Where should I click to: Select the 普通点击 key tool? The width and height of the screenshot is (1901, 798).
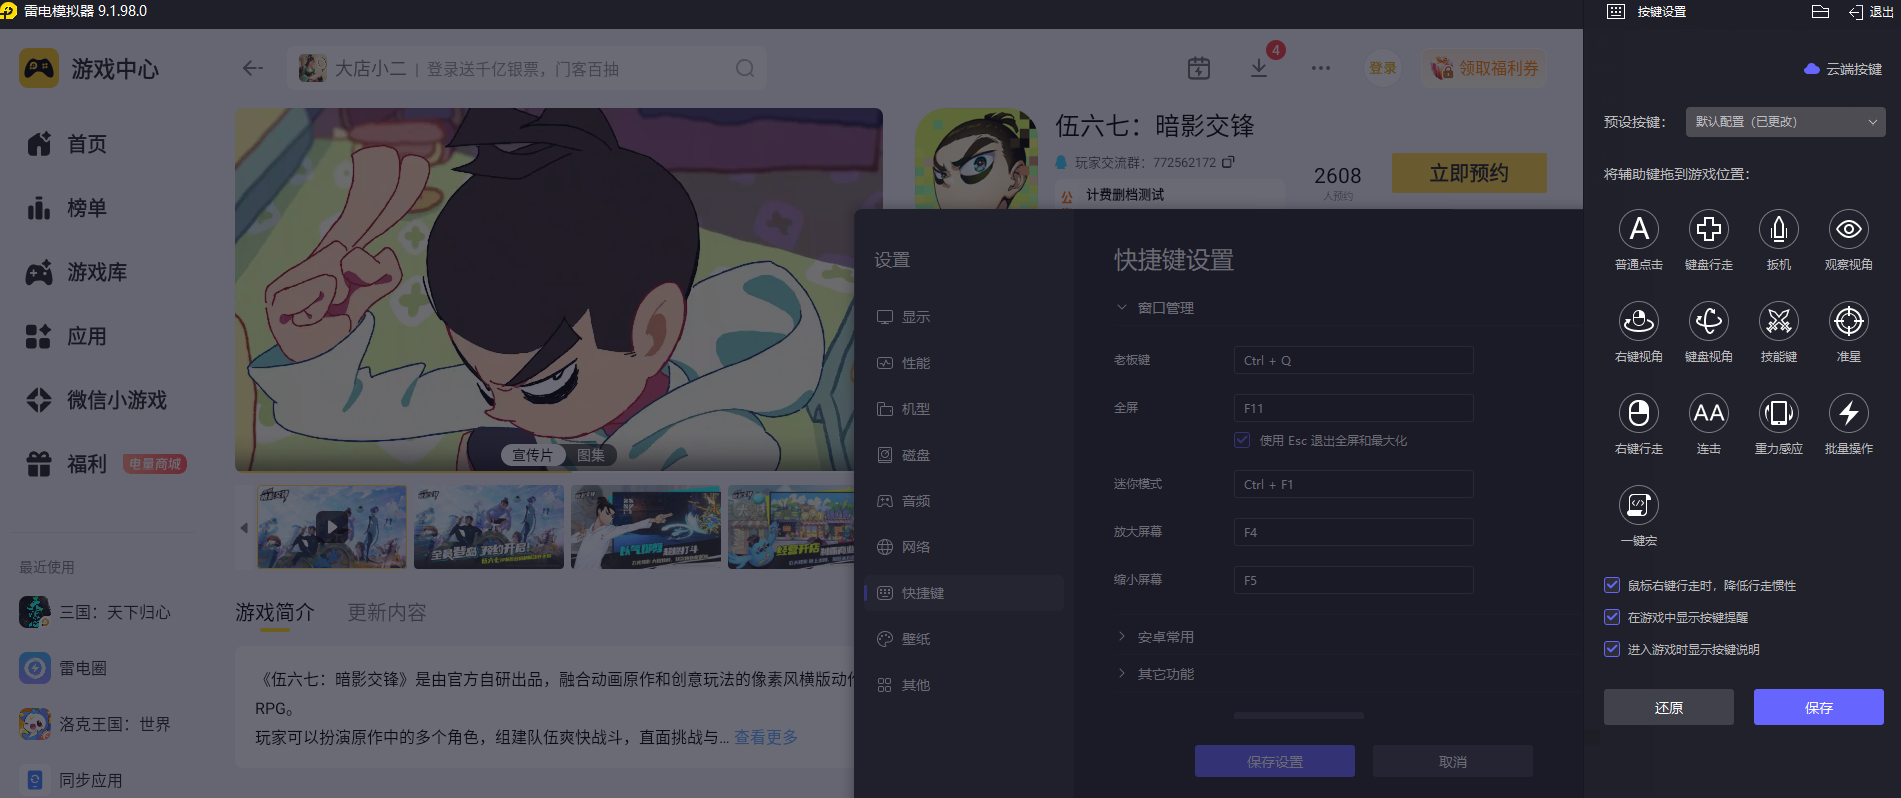[x=1639, y=230]
